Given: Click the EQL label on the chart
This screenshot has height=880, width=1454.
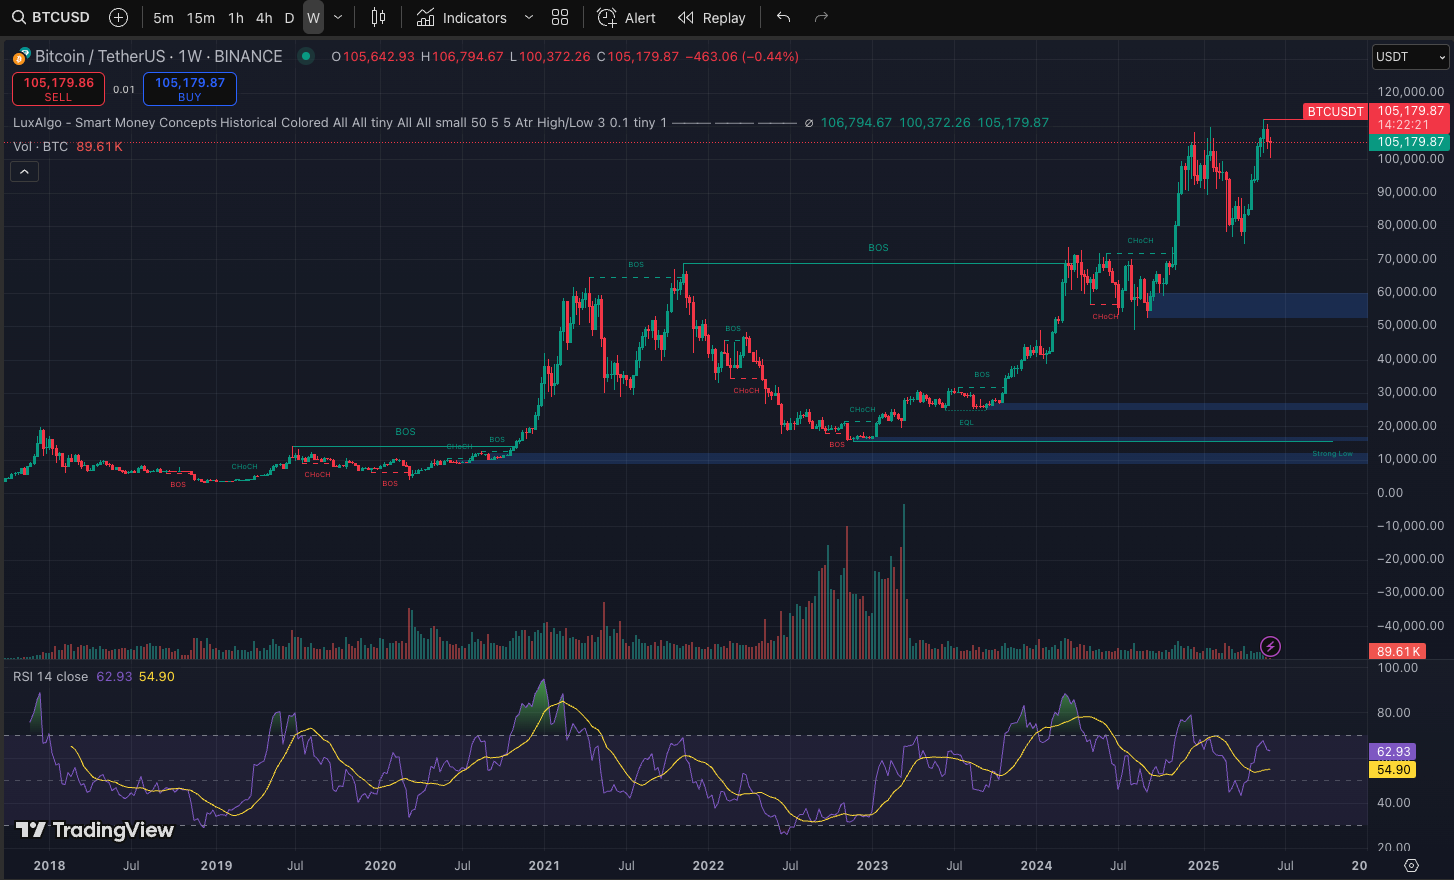Looking at the screenshot, I should pos(966,423).
